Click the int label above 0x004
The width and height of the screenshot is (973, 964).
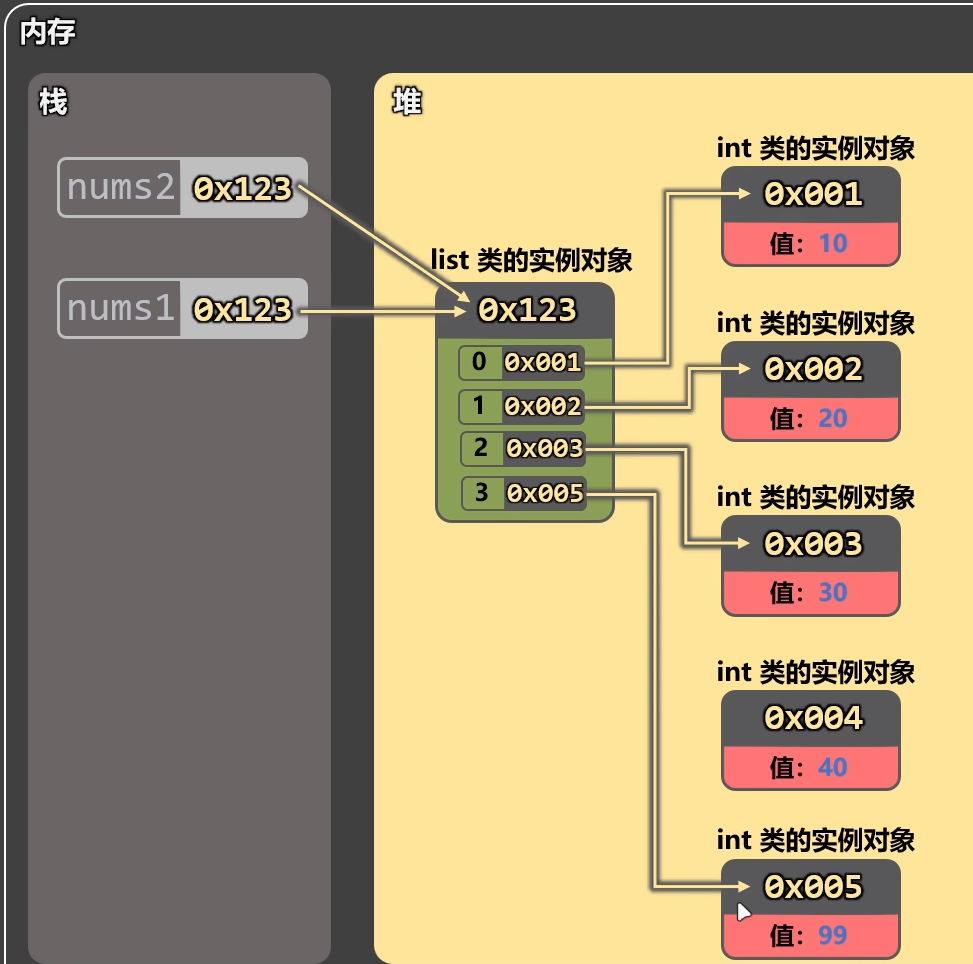click(815, 672)
